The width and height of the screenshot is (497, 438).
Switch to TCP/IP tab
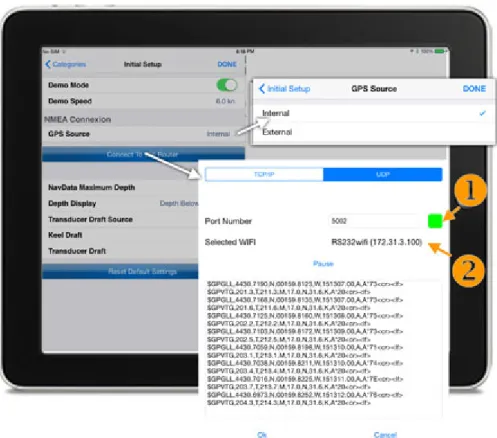coord(264,174)
